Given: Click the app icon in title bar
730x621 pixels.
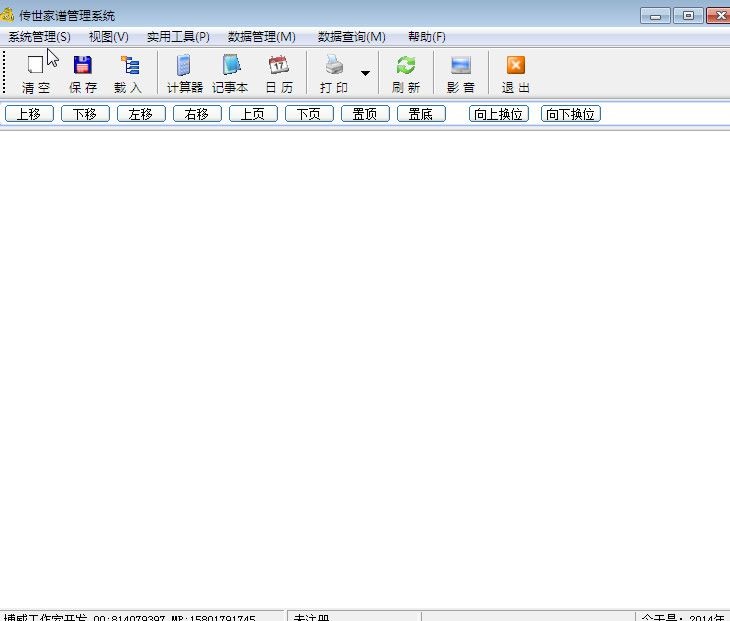Looking at the screenshot, I should tap(7, 15).
